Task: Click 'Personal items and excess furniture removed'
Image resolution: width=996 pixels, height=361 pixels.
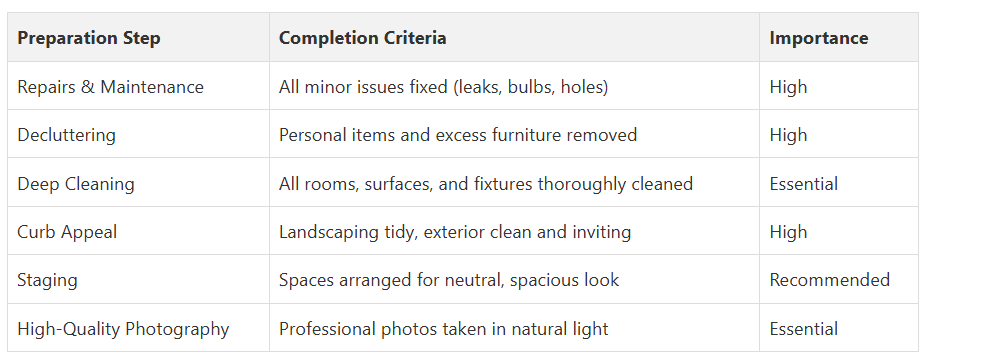Action: click(x=458, y=135)
